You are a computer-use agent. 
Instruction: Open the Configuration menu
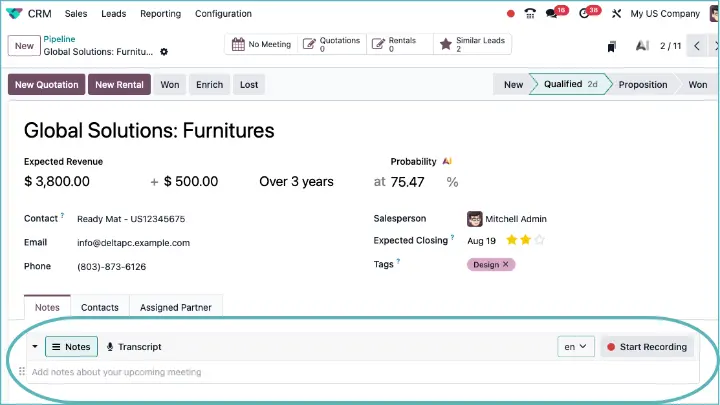click(223, 14)
